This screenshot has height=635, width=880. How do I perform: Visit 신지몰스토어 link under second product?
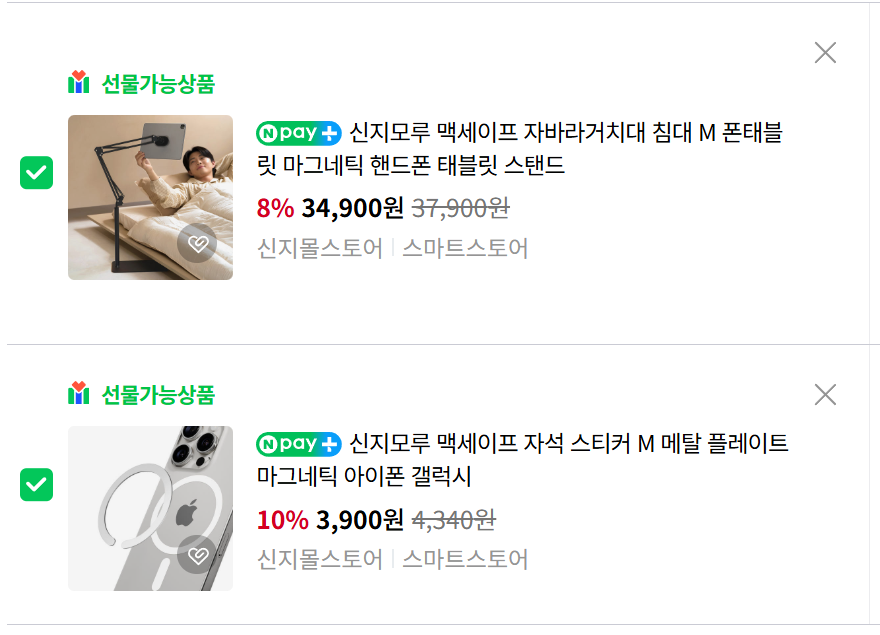click(320, 559)
